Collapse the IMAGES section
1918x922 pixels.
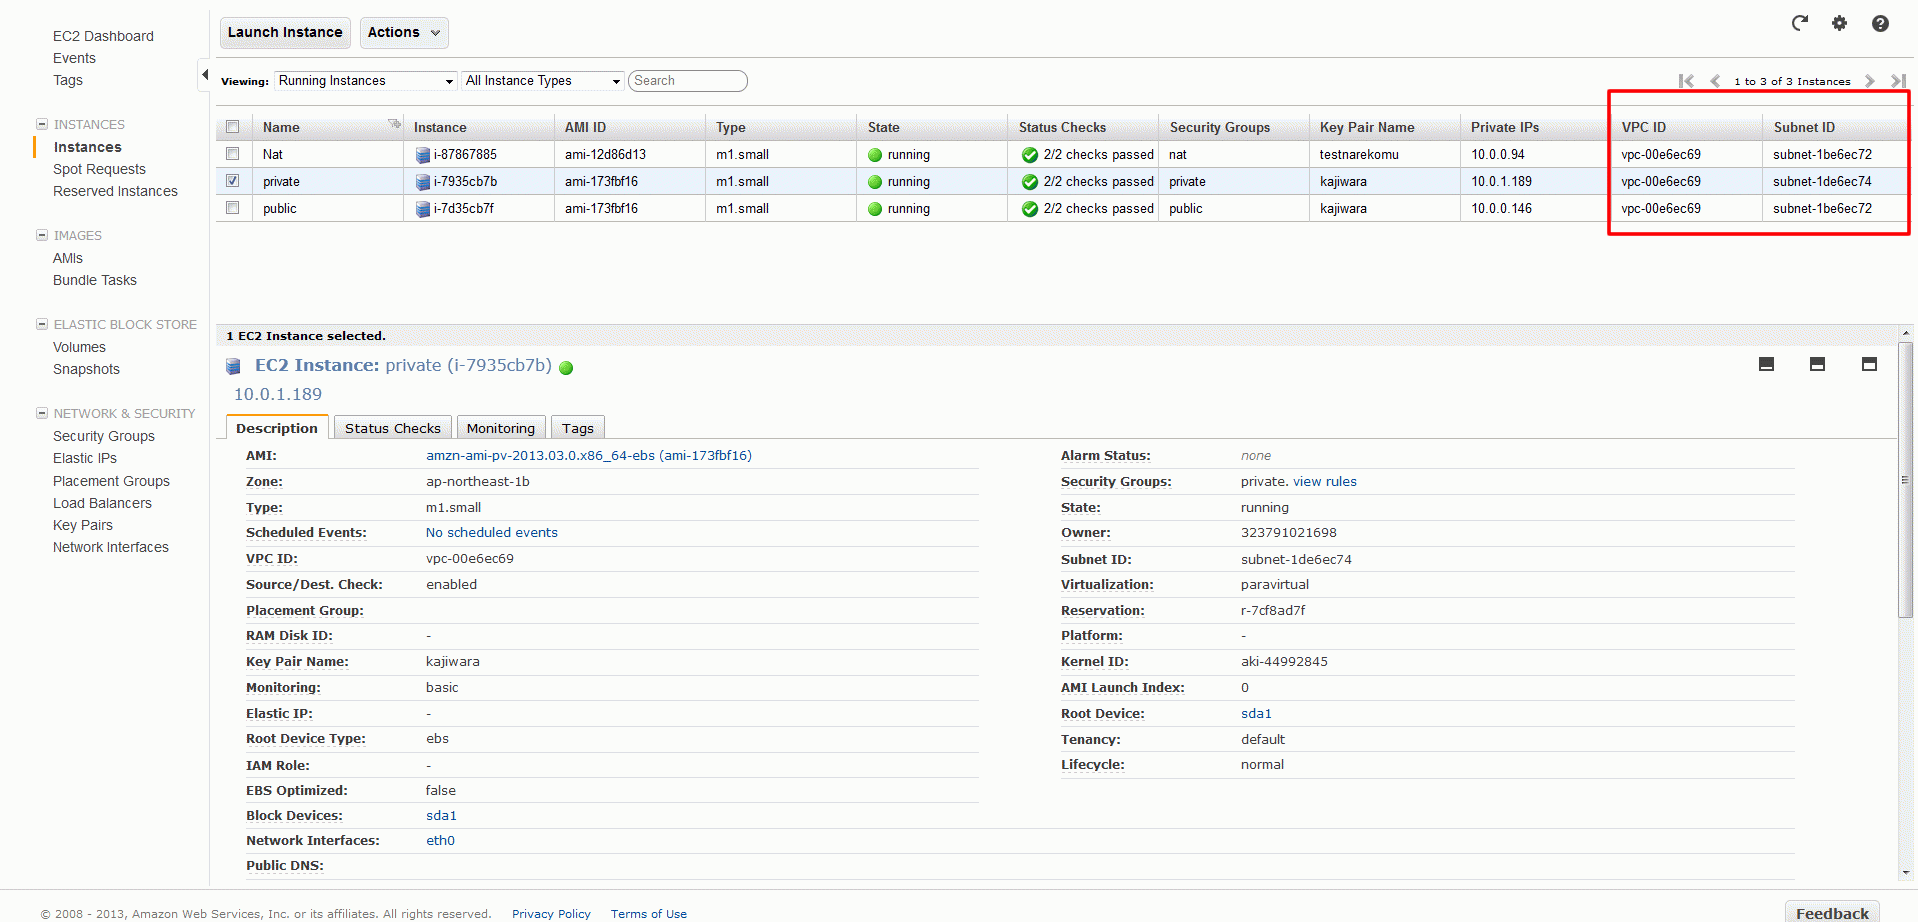pos(42,235)
